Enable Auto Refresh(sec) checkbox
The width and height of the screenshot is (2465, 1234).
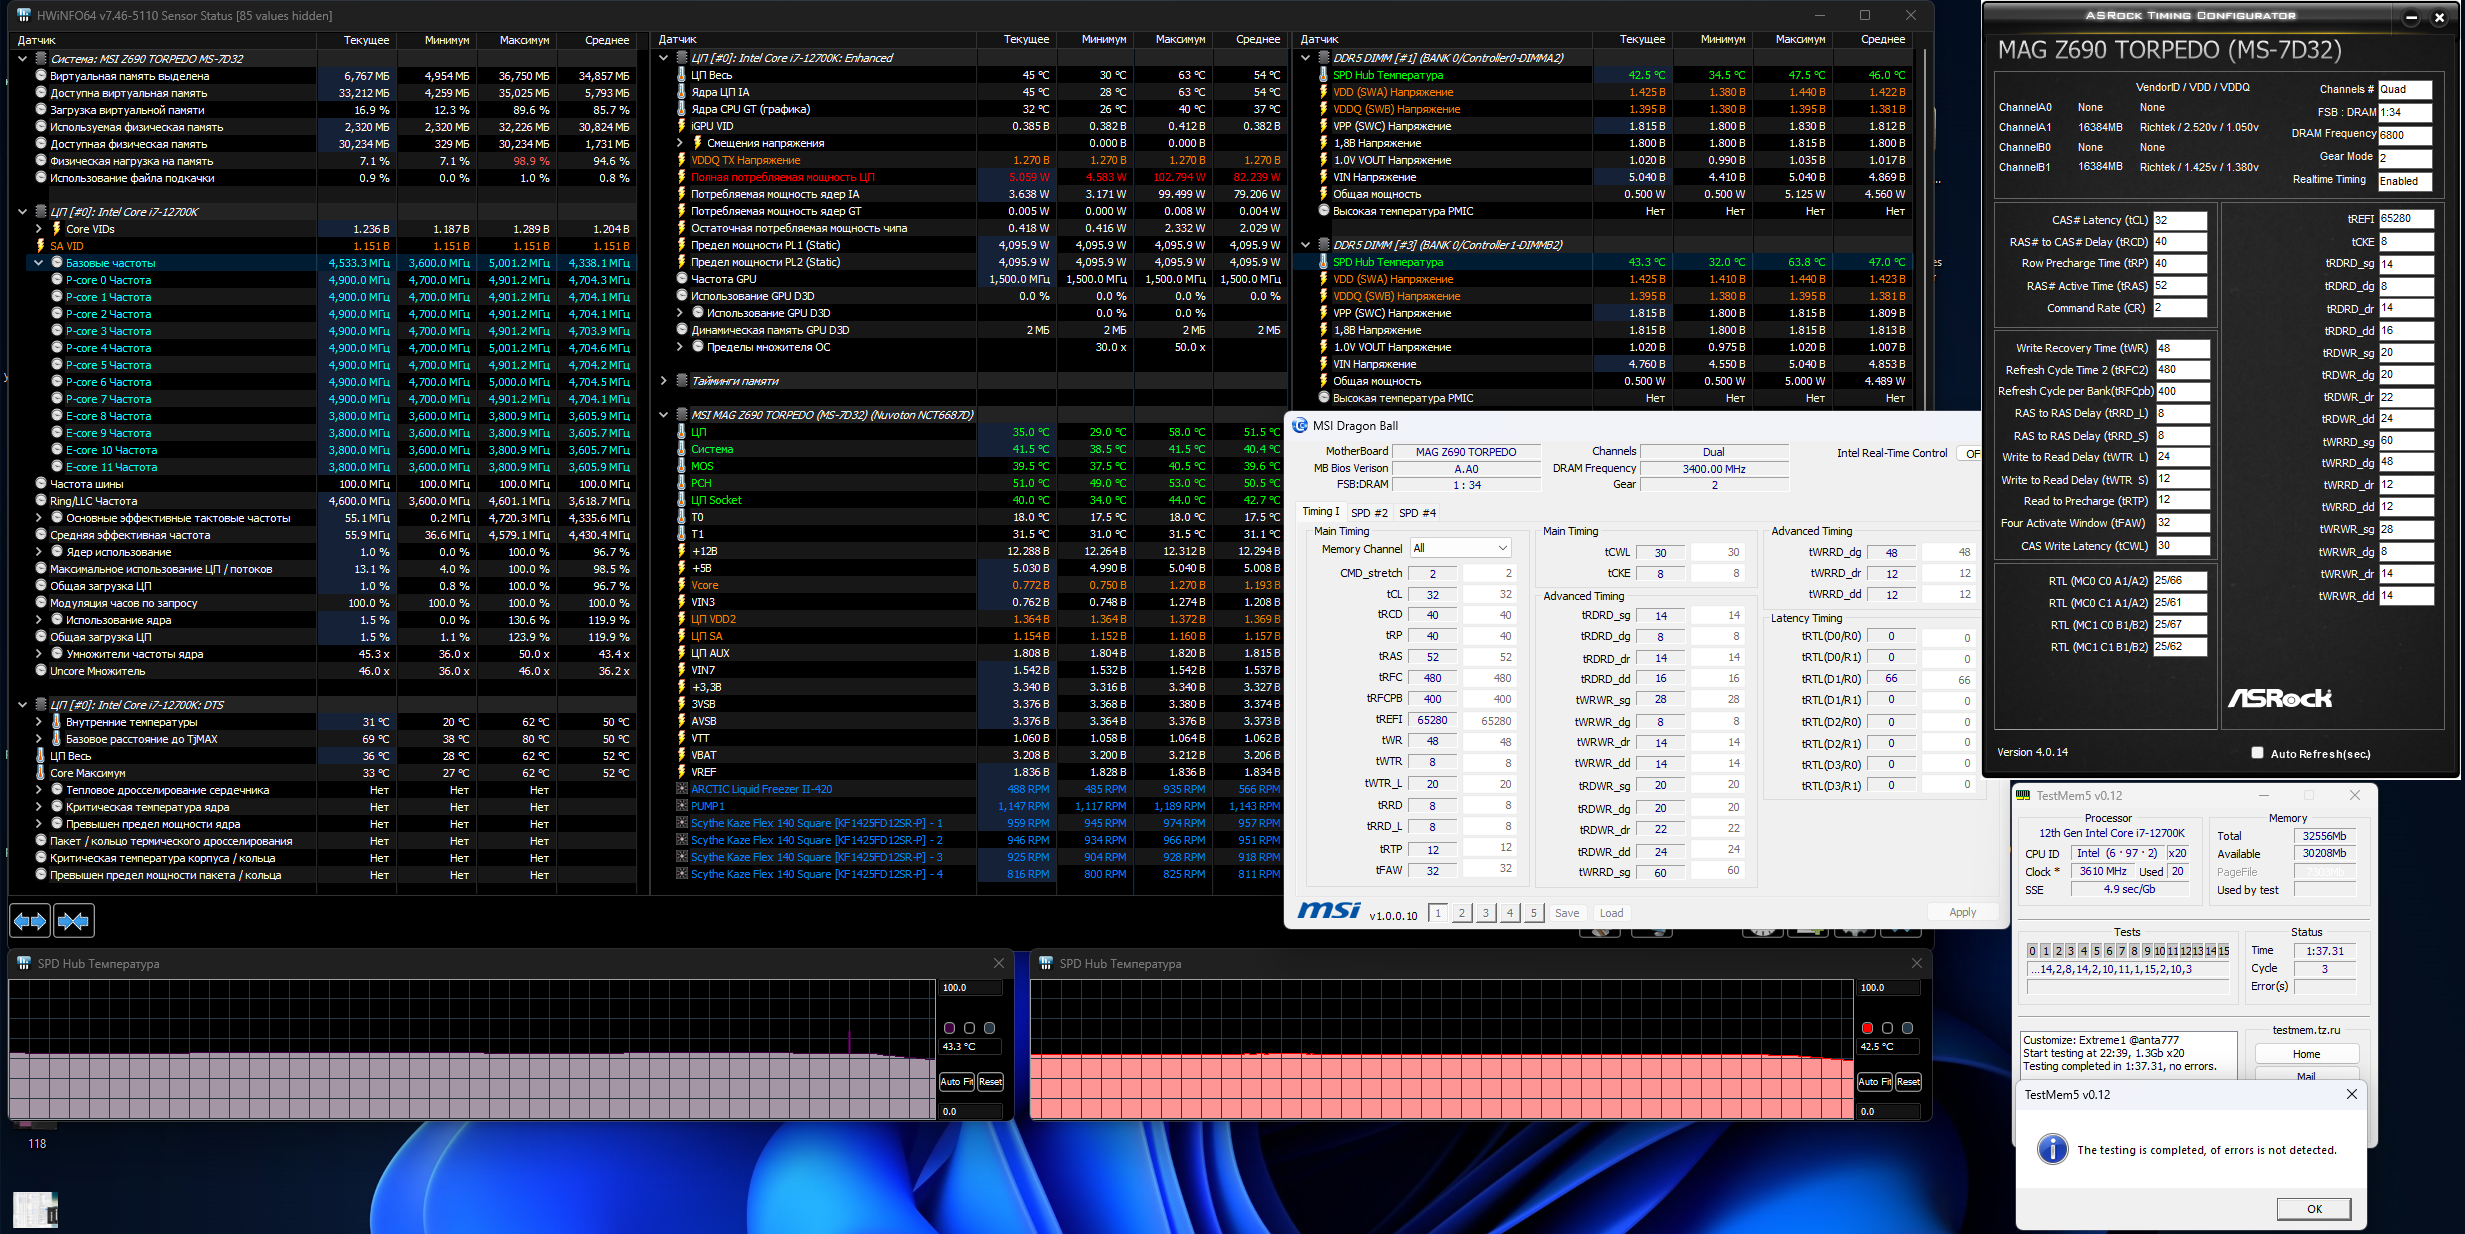pos(2257,753)
